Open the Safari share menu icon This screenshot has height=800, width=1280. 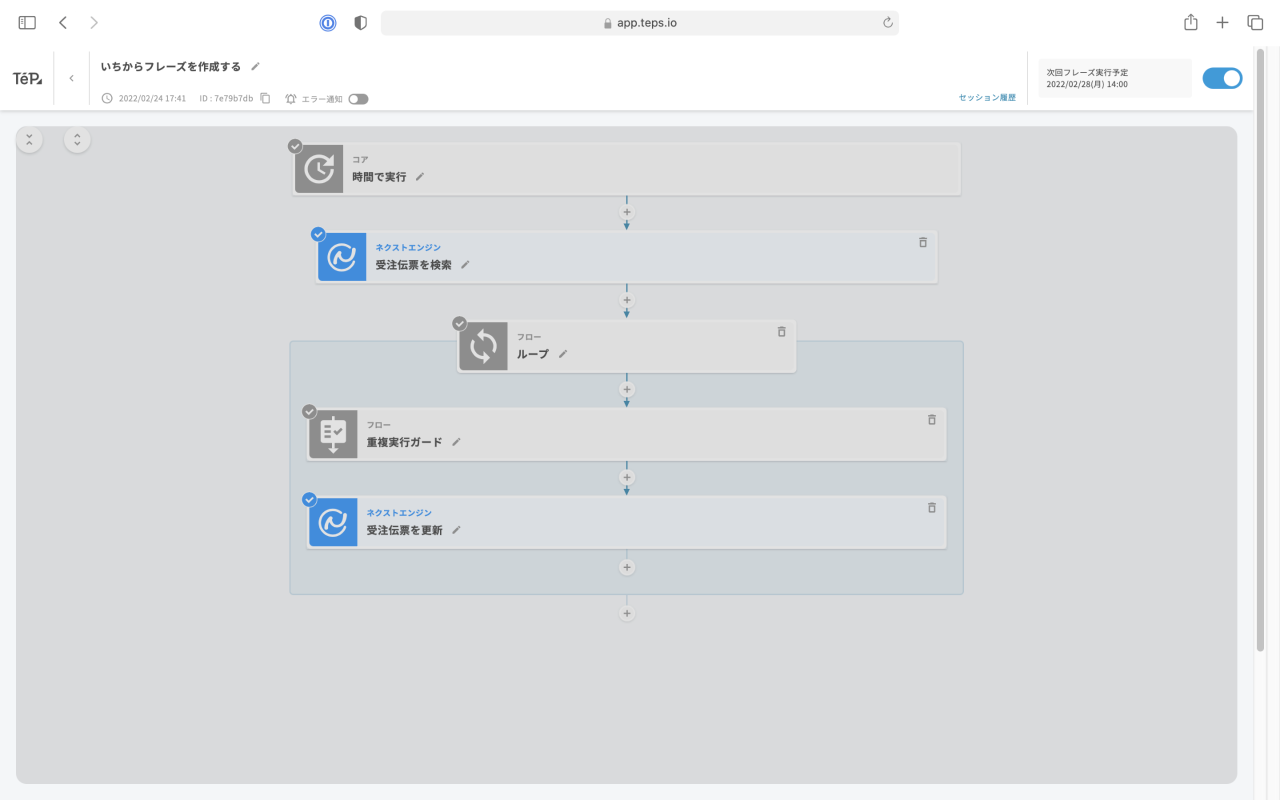pos(1190,23)
